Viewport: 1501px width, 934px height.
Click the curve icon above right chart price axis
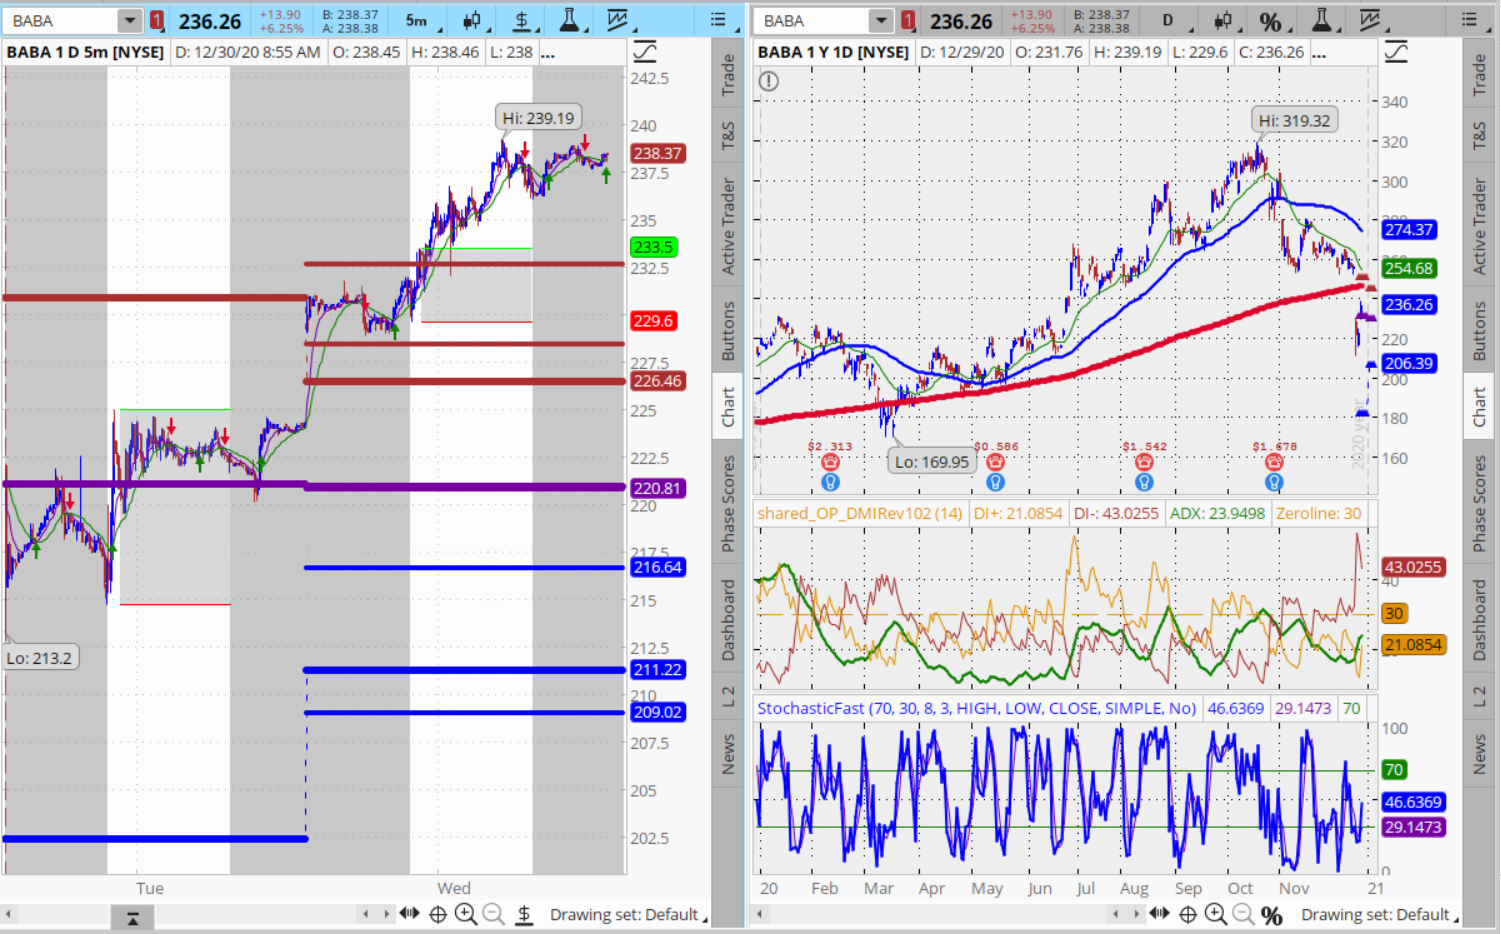click(x=1396, y=52)
